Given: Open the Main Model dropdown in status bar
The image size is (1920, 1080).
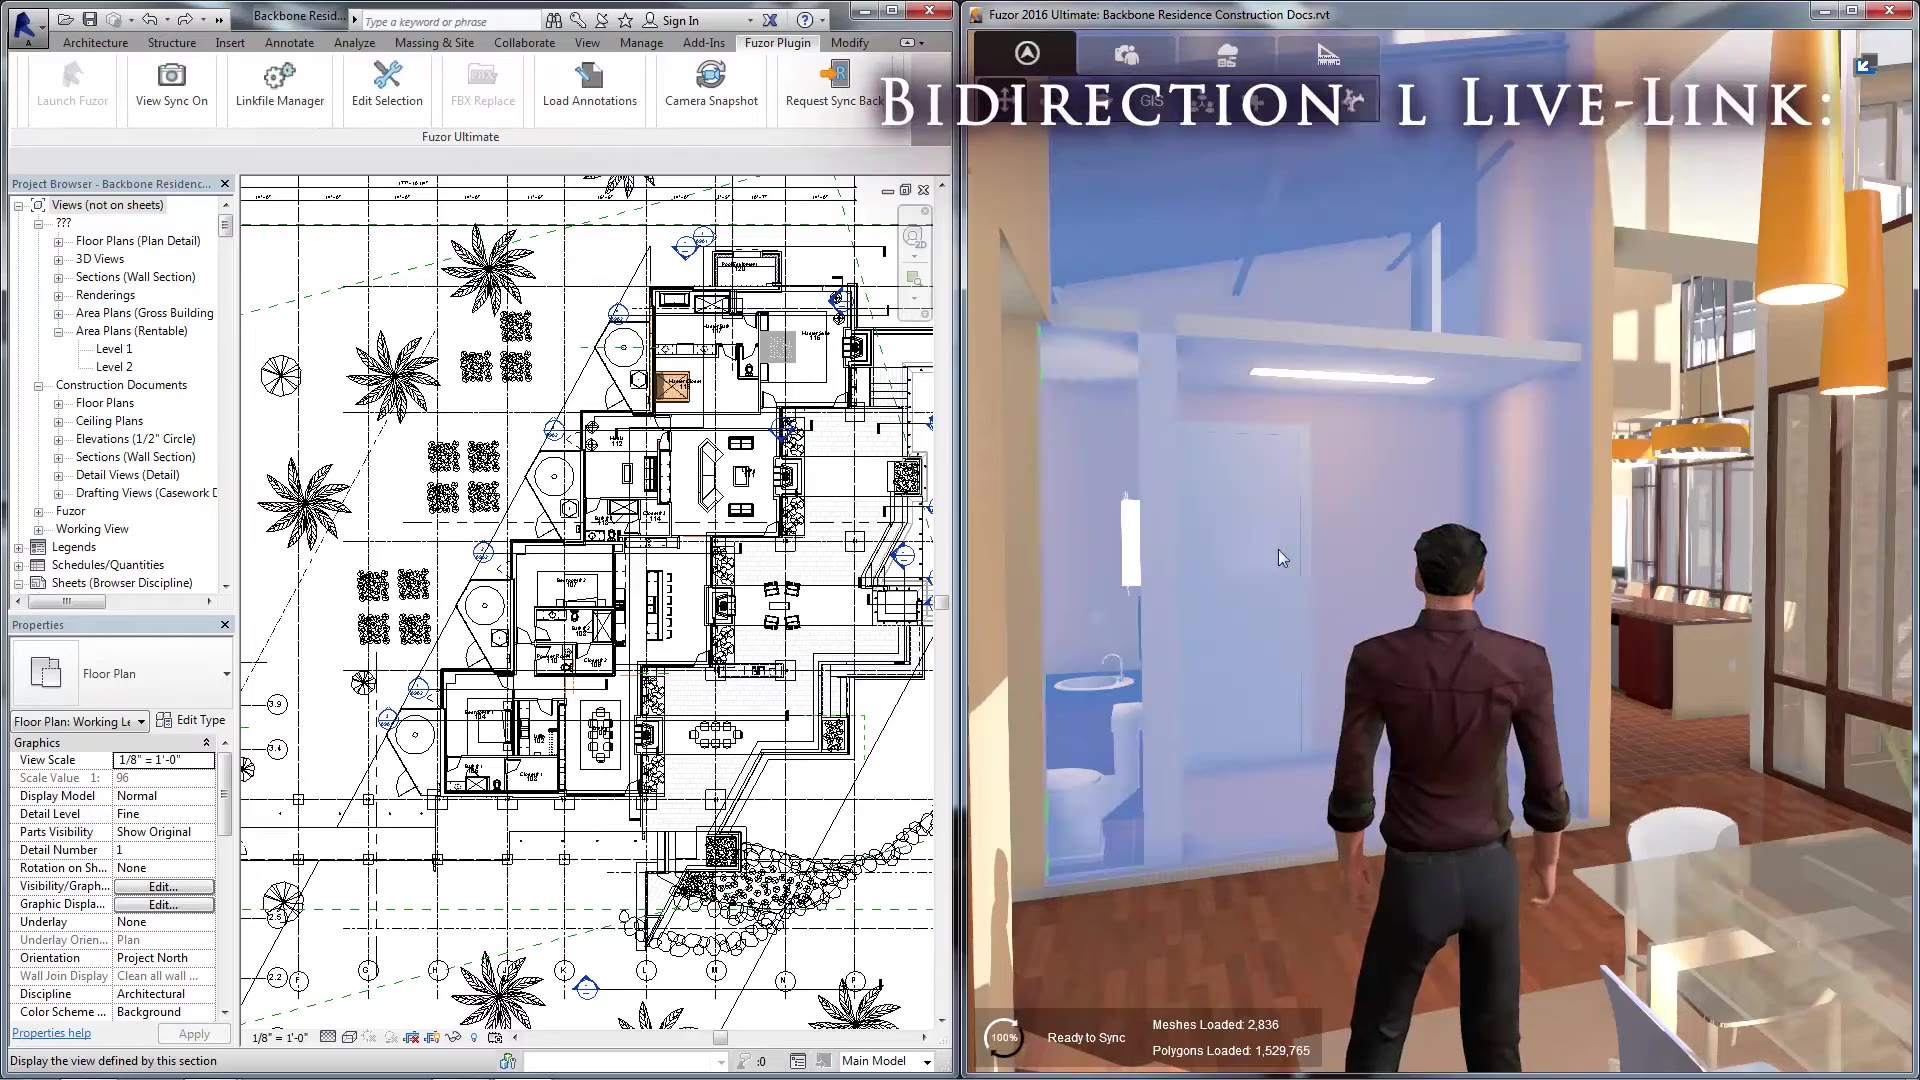Looking at the screenshot, I should pos(886,1061).
